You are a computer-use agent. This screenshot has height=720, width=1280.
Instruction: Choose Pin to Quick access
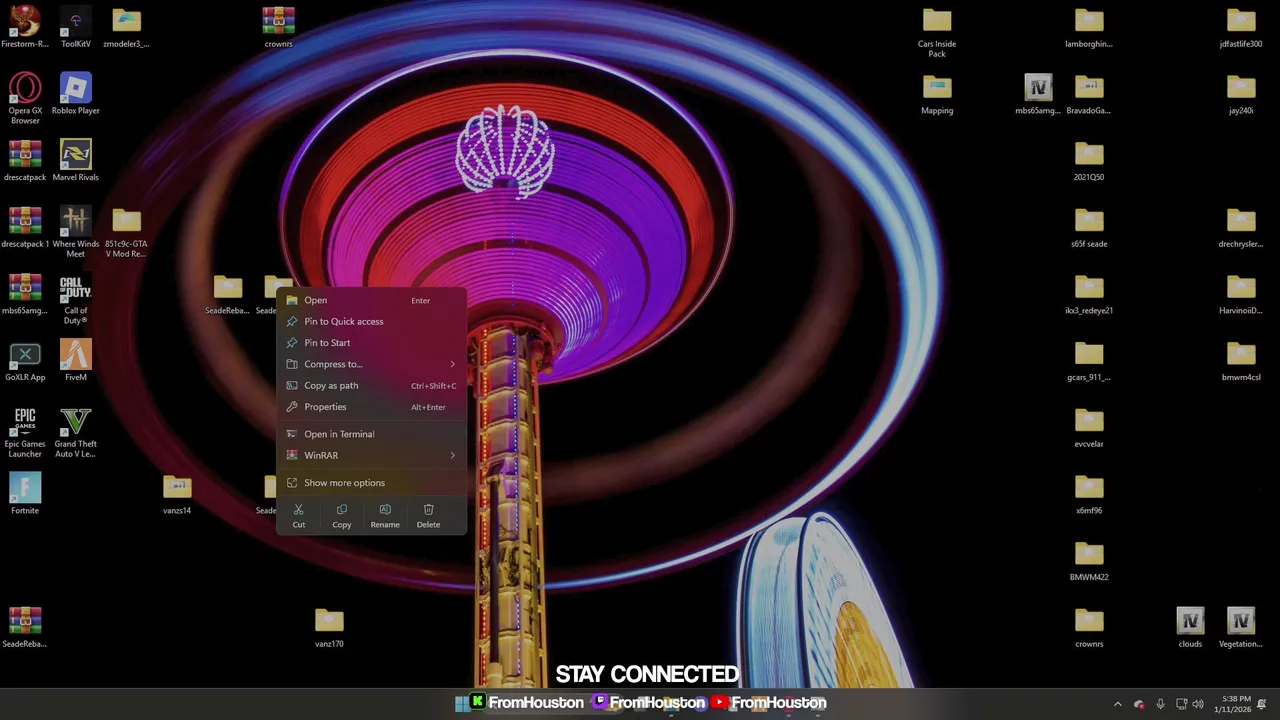click(x=371, y=321)
